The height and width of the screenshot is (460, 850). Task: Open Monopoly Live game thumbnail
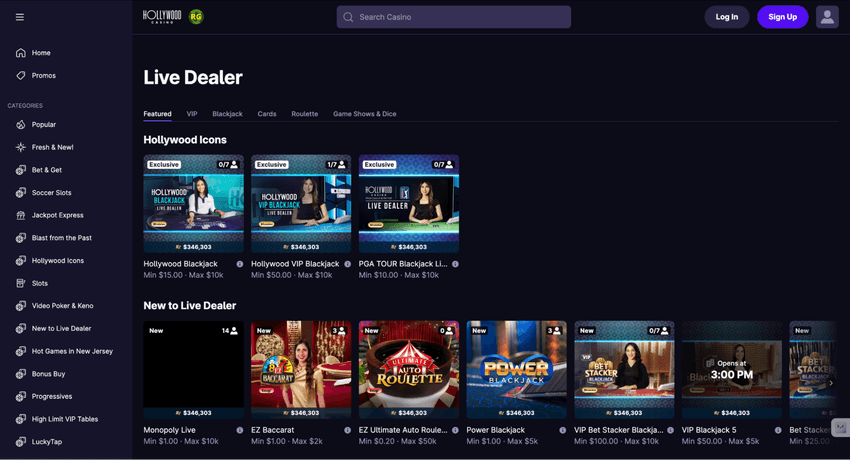point(194,370)
